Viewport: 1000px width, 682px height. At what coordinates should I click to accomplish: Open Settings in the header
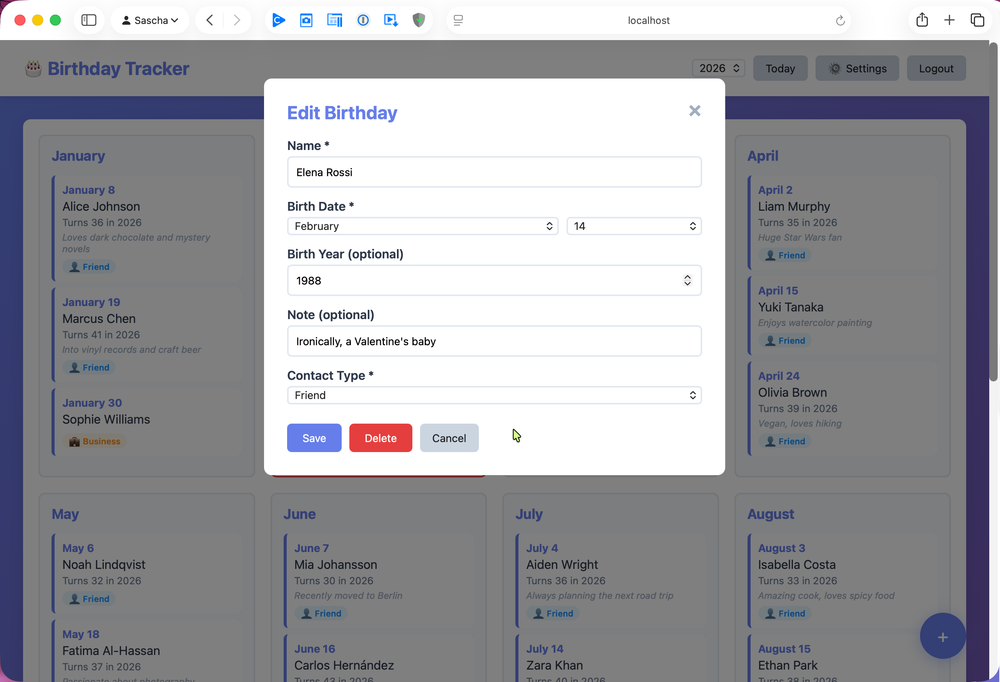pyautogui.click(x=857, y=68)
